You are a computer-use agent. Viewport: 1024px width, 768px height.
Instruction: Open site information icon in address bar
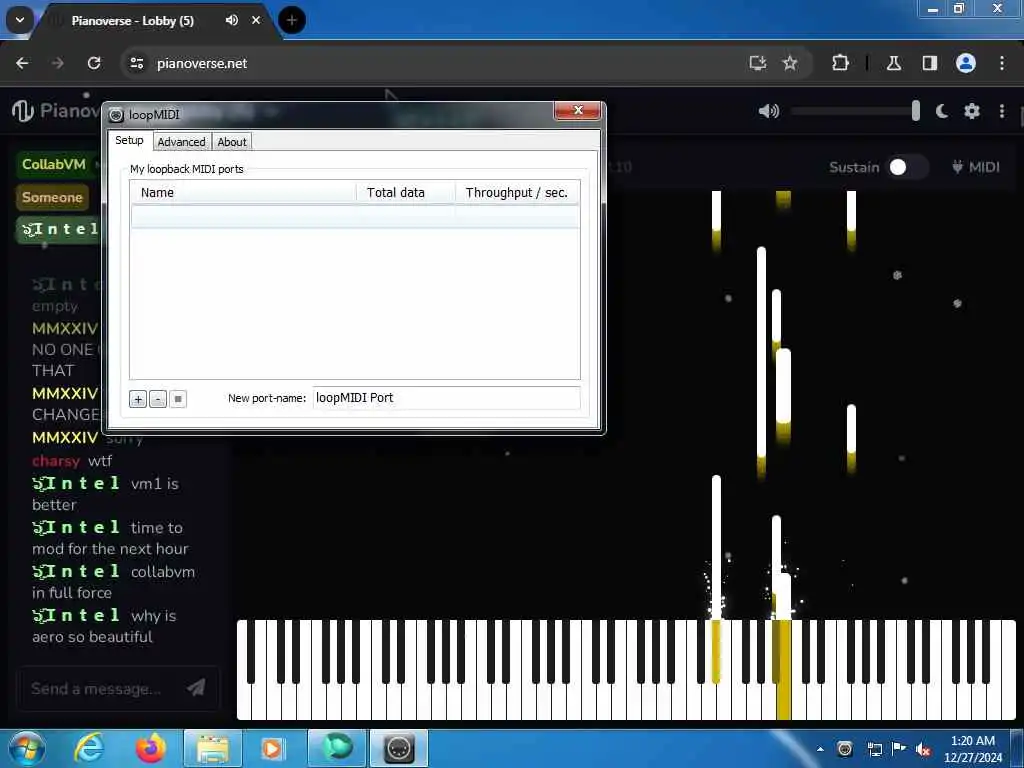coord(136,63)
